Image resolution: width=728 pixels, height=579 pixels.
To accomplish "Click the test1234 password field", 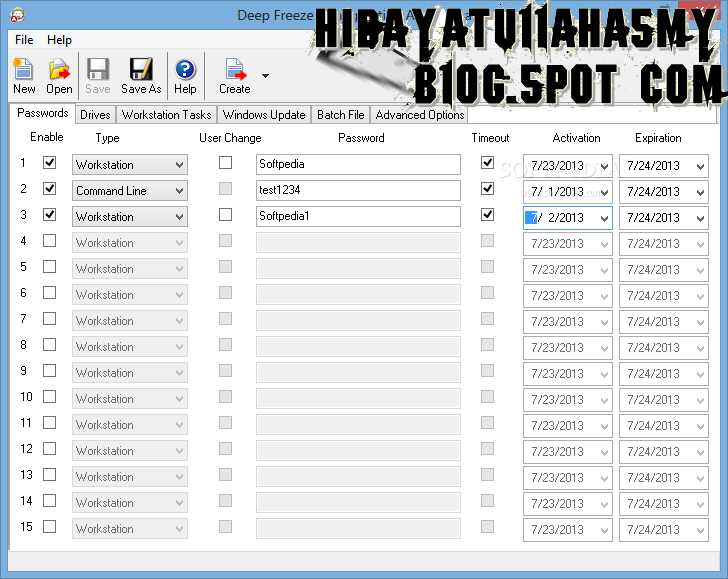I will pos(358,190).
